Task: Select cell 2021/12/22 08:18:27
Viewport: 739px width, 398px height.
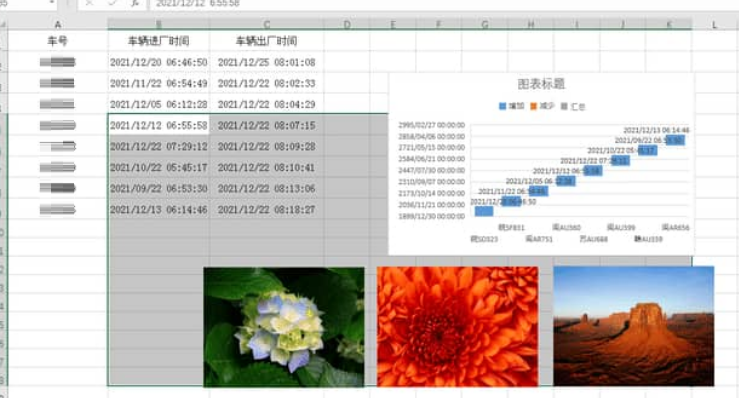Action: 266,209
